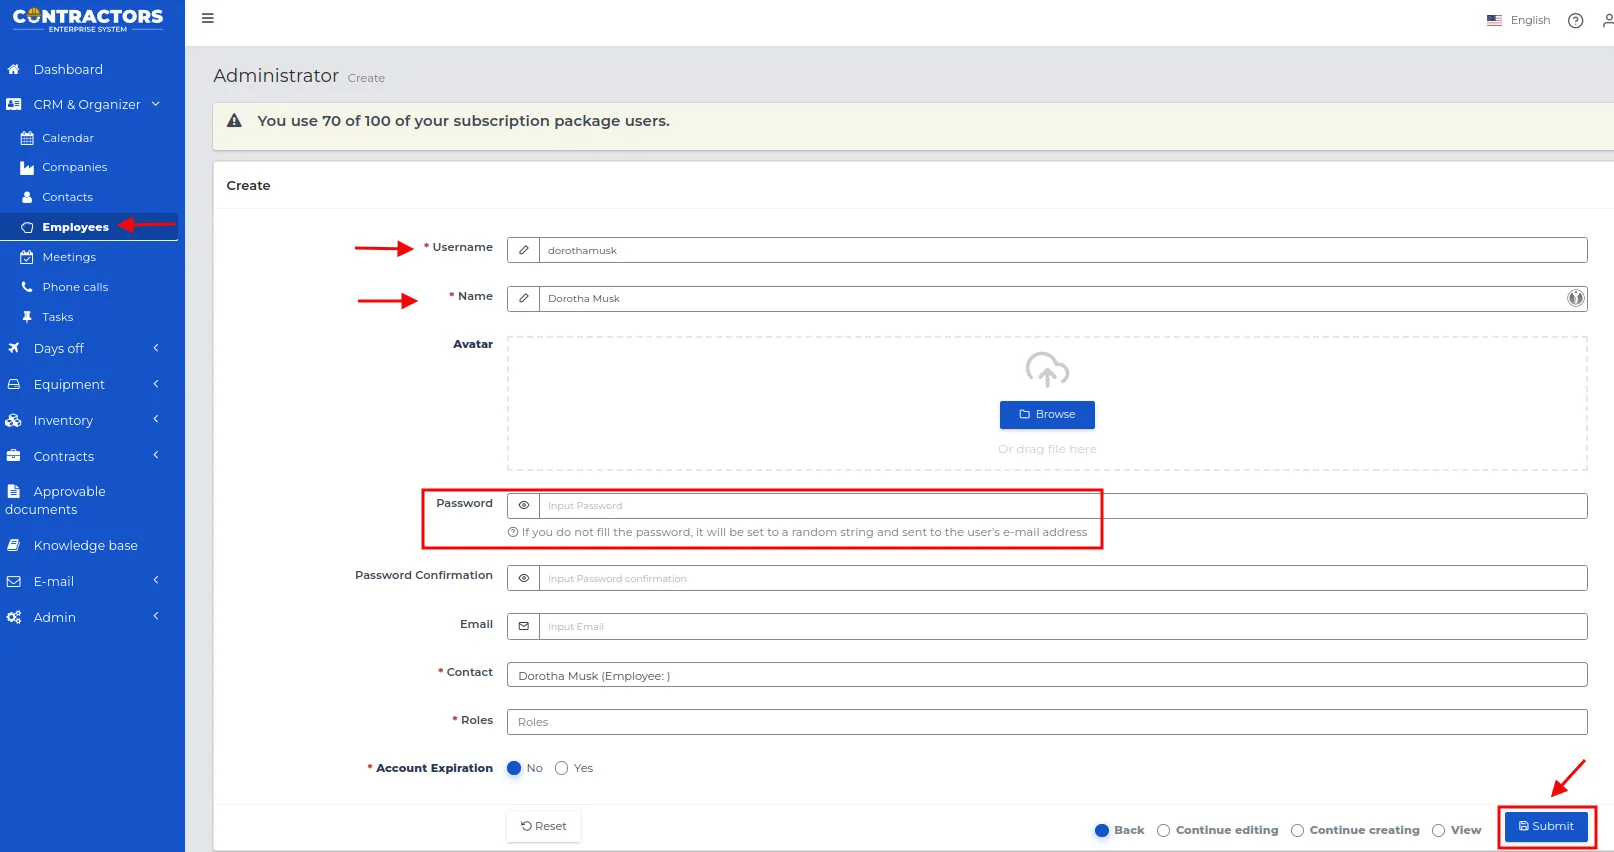
Task: Click the Calendar icon in sidebar
Action: point(27,138)
